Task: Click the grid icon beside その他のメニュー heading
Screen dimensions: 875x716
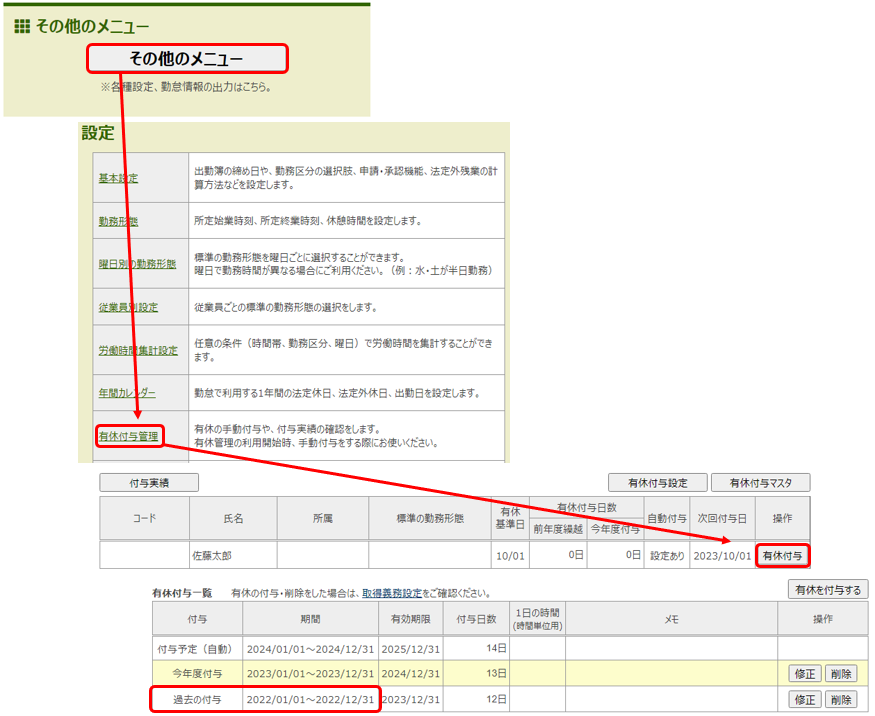Action: (x=21, y=26)
